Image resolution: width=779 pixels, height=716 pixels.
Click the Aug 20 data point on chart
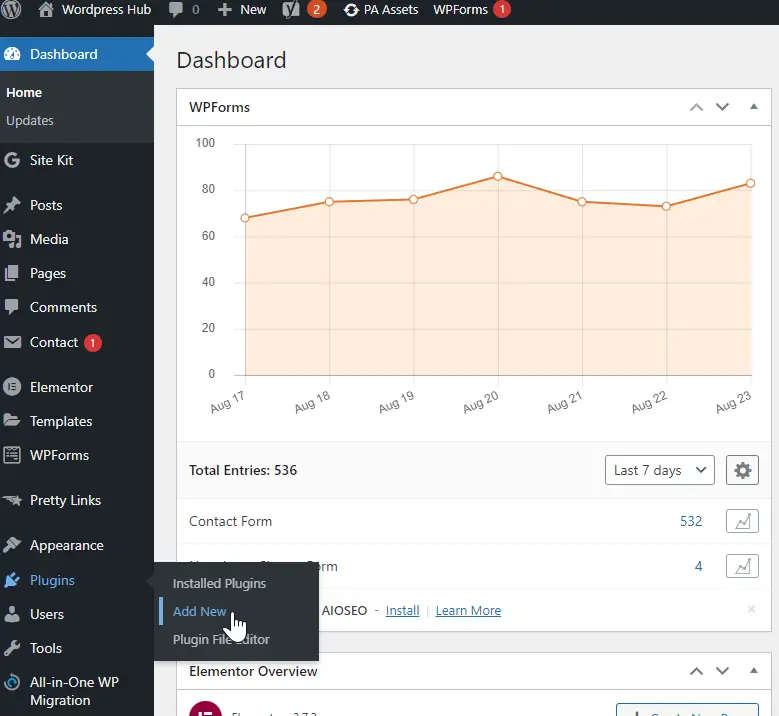pyautogui.click(x=498, y=176)
